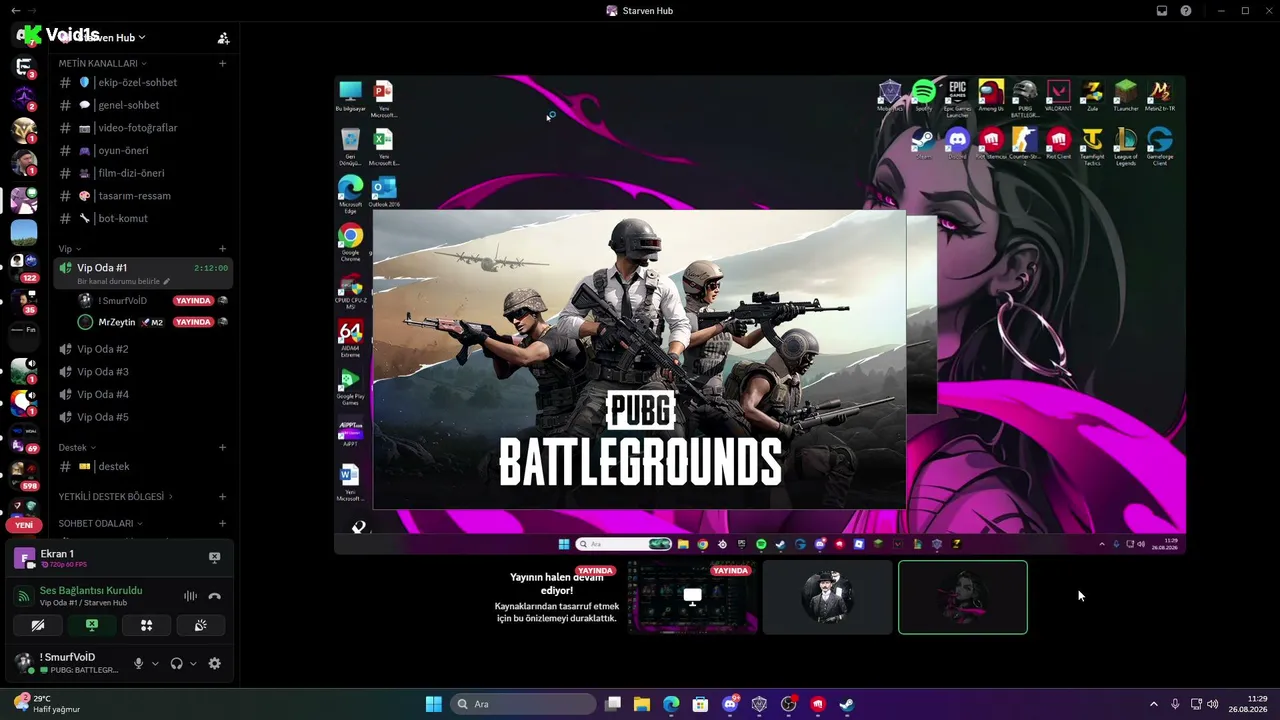1280x720 pixels.
Task: Mute the microphone in the user panel
Action: point(139,663)
